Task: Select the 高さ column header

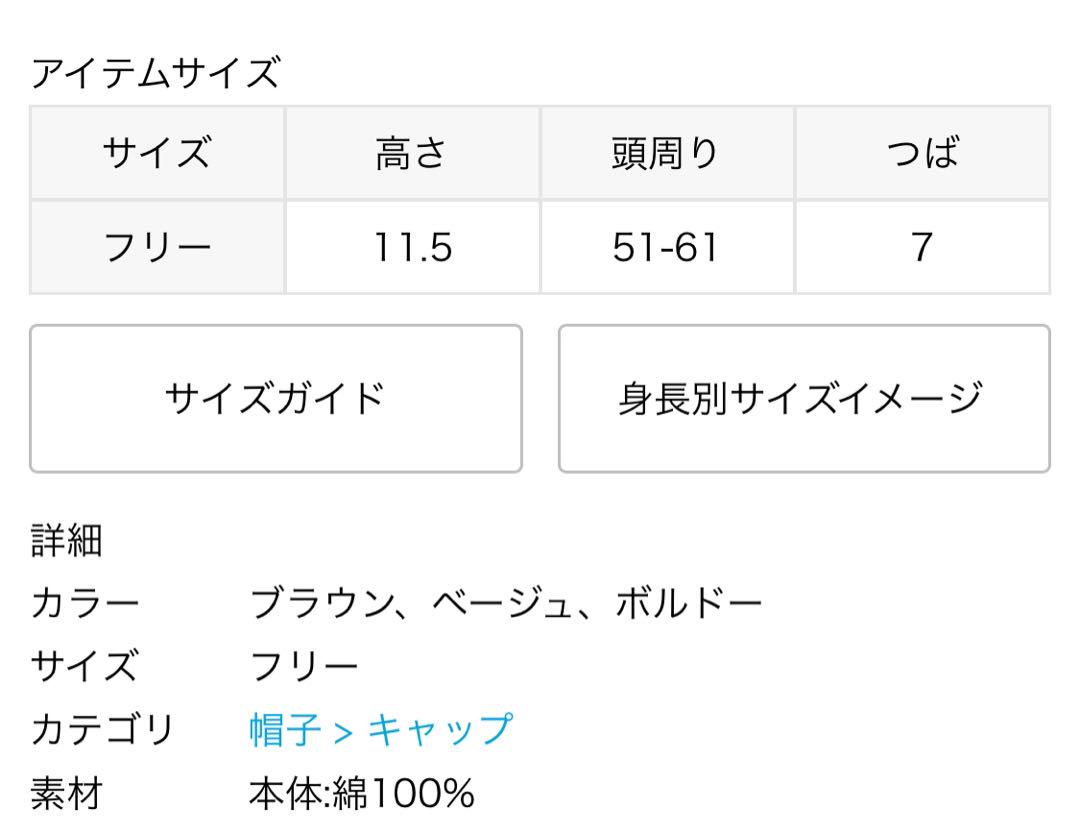Action: 412,153
